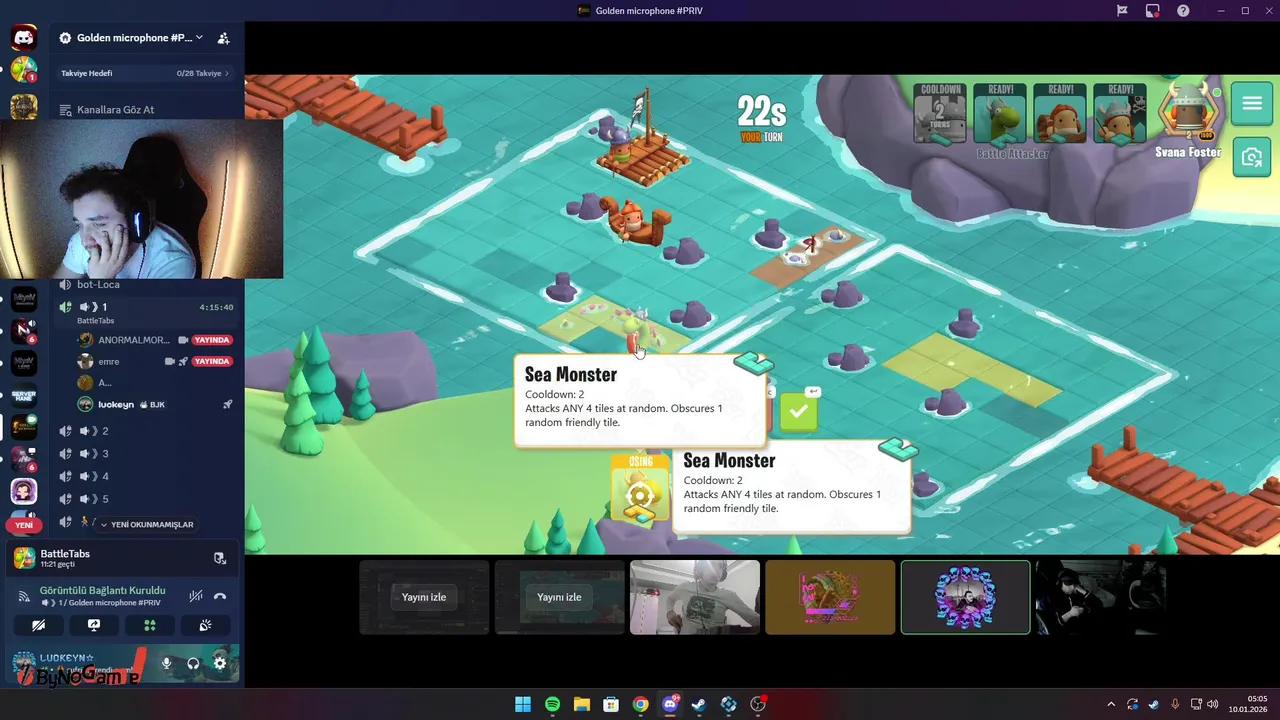Open Svana Foster player profile avatar

(1188, 111)
